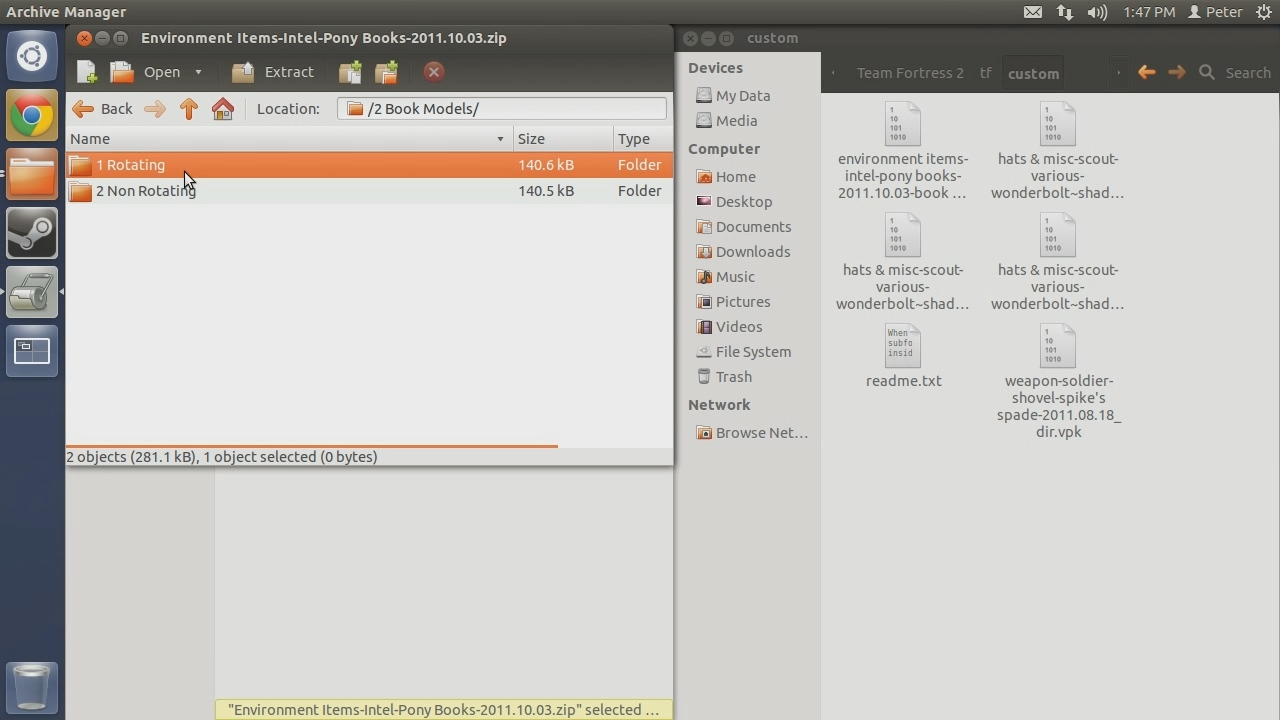Go forward in archive location history
This screenshot has width=1280, height=720.
[x=154, y=109]
